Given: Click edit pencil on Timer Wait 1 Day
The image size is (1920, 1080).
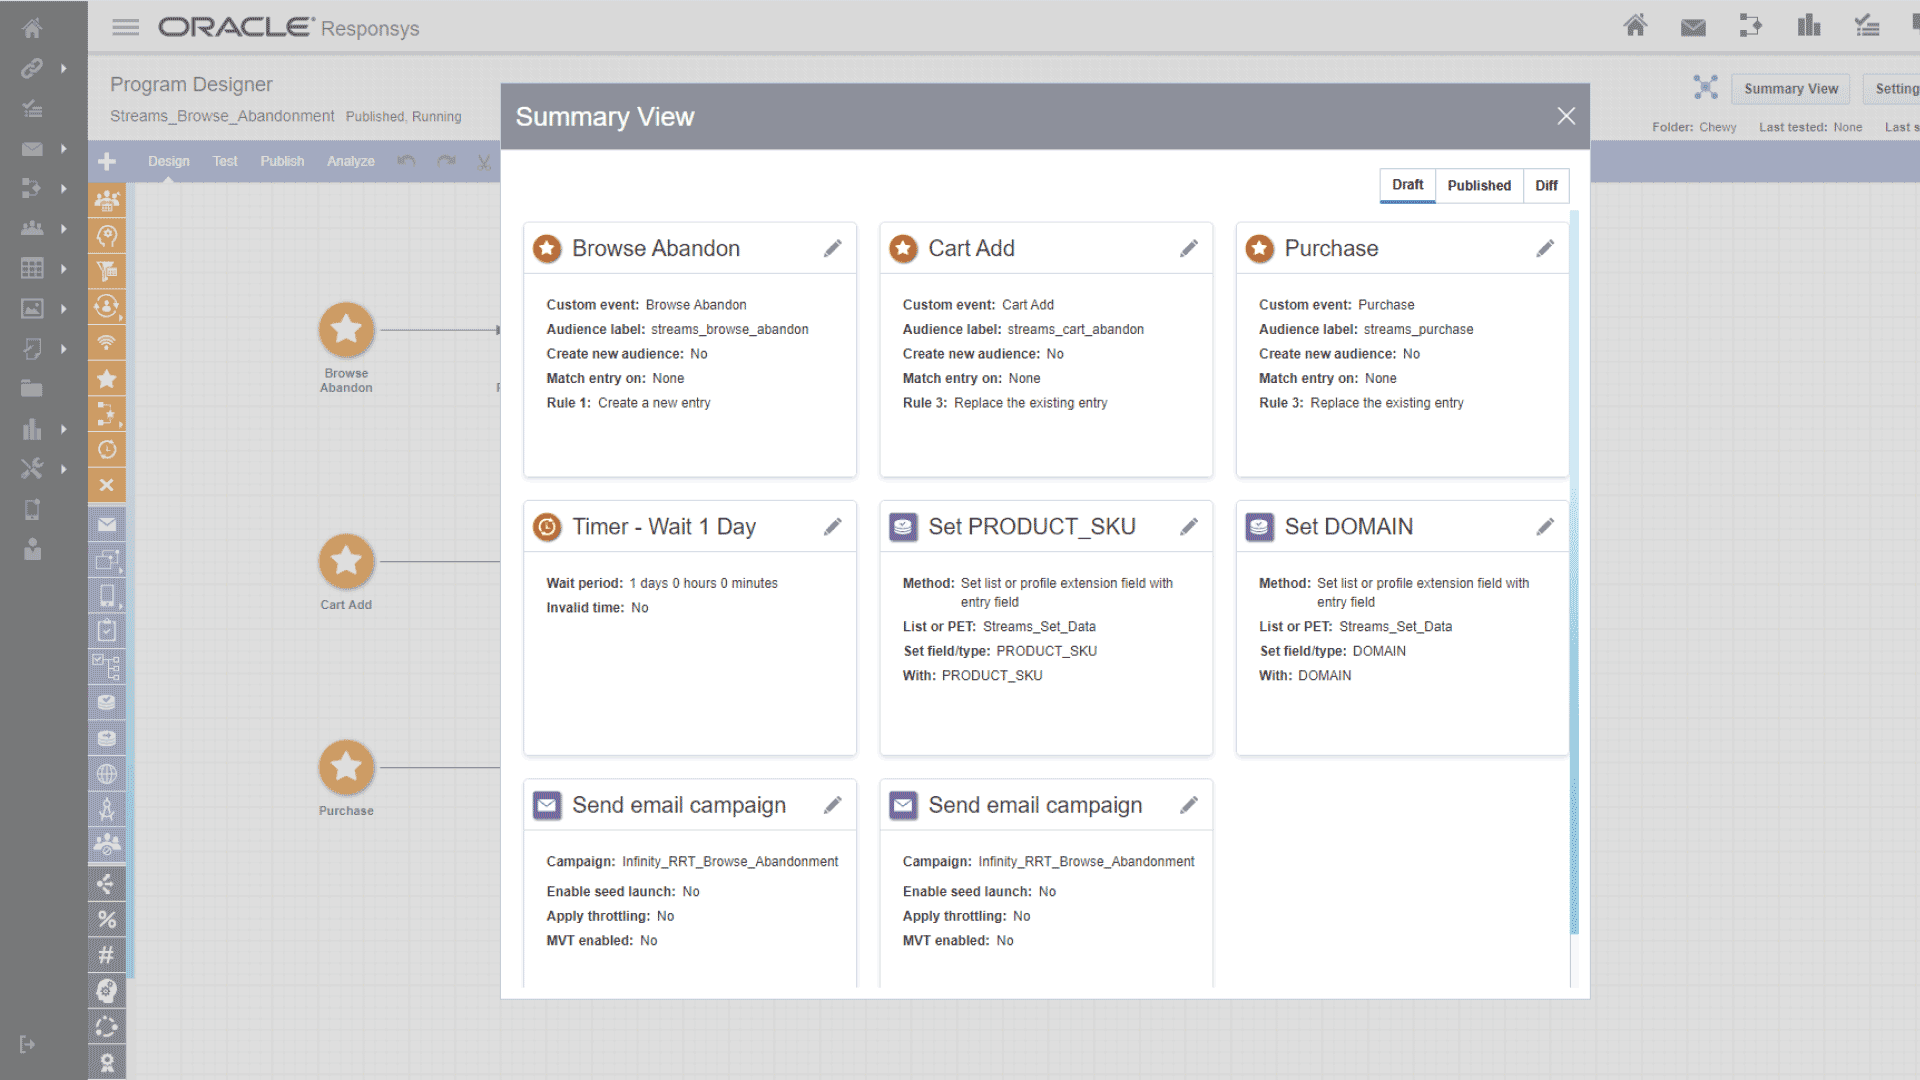Looking at the screenshot, I should pos(833,526).
